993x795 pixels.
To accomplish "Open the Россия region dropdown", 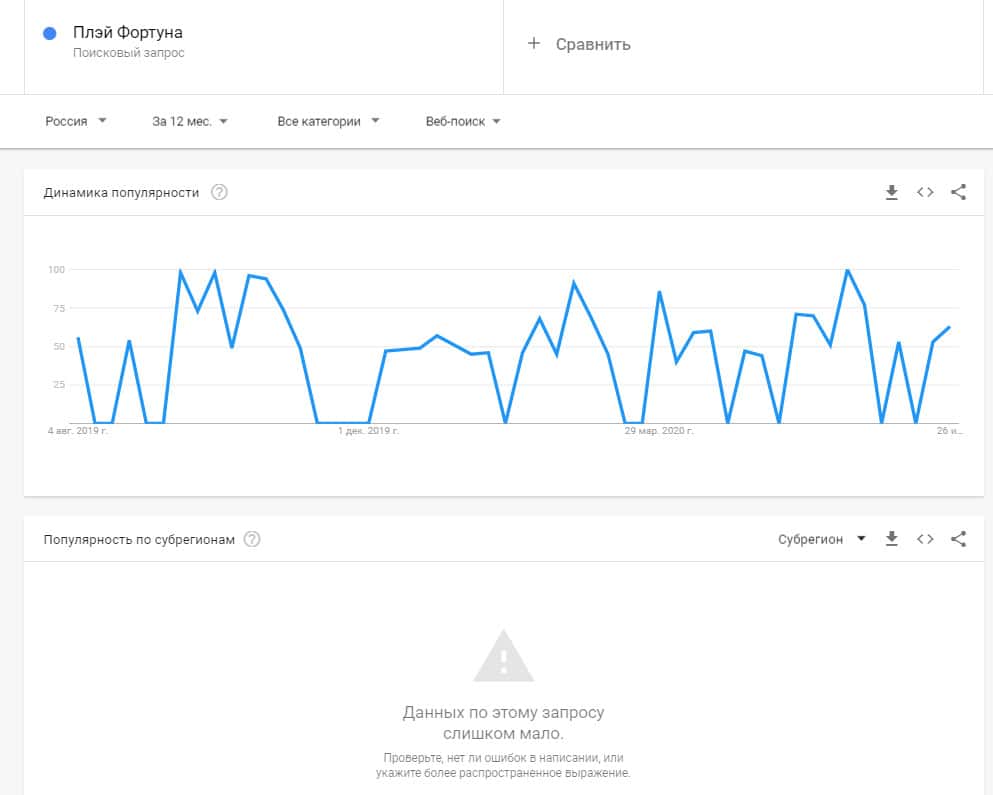I will [x=76, y=121].
